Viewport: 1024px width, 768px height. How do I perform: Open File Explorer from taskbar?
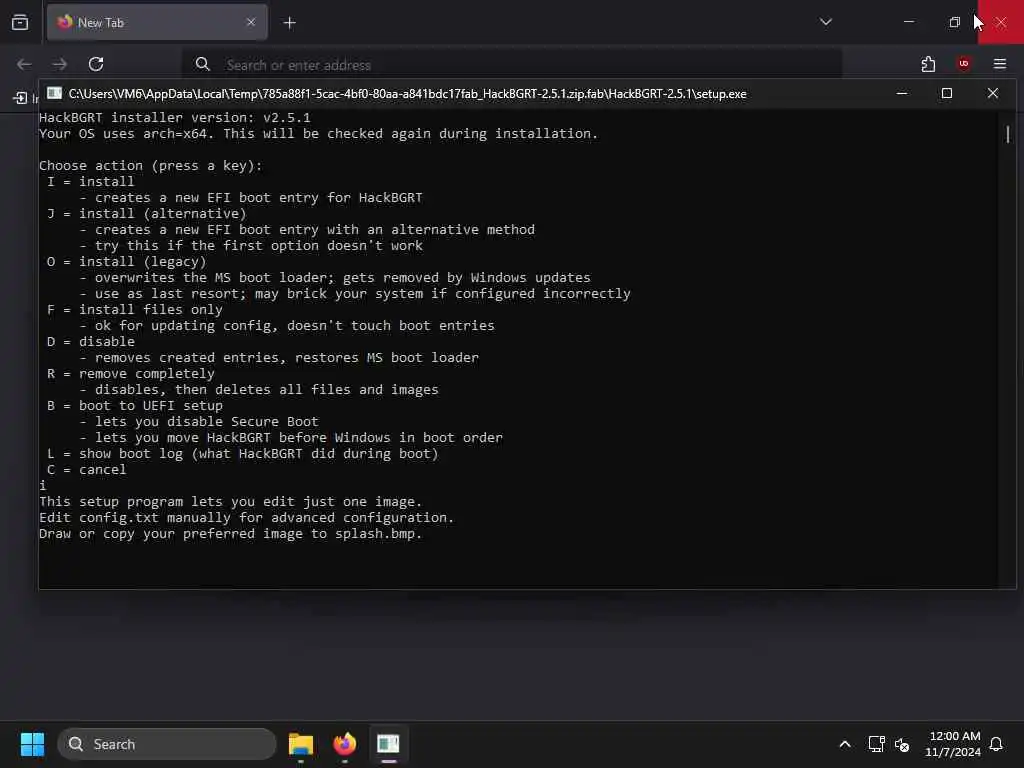coord(301,744)
